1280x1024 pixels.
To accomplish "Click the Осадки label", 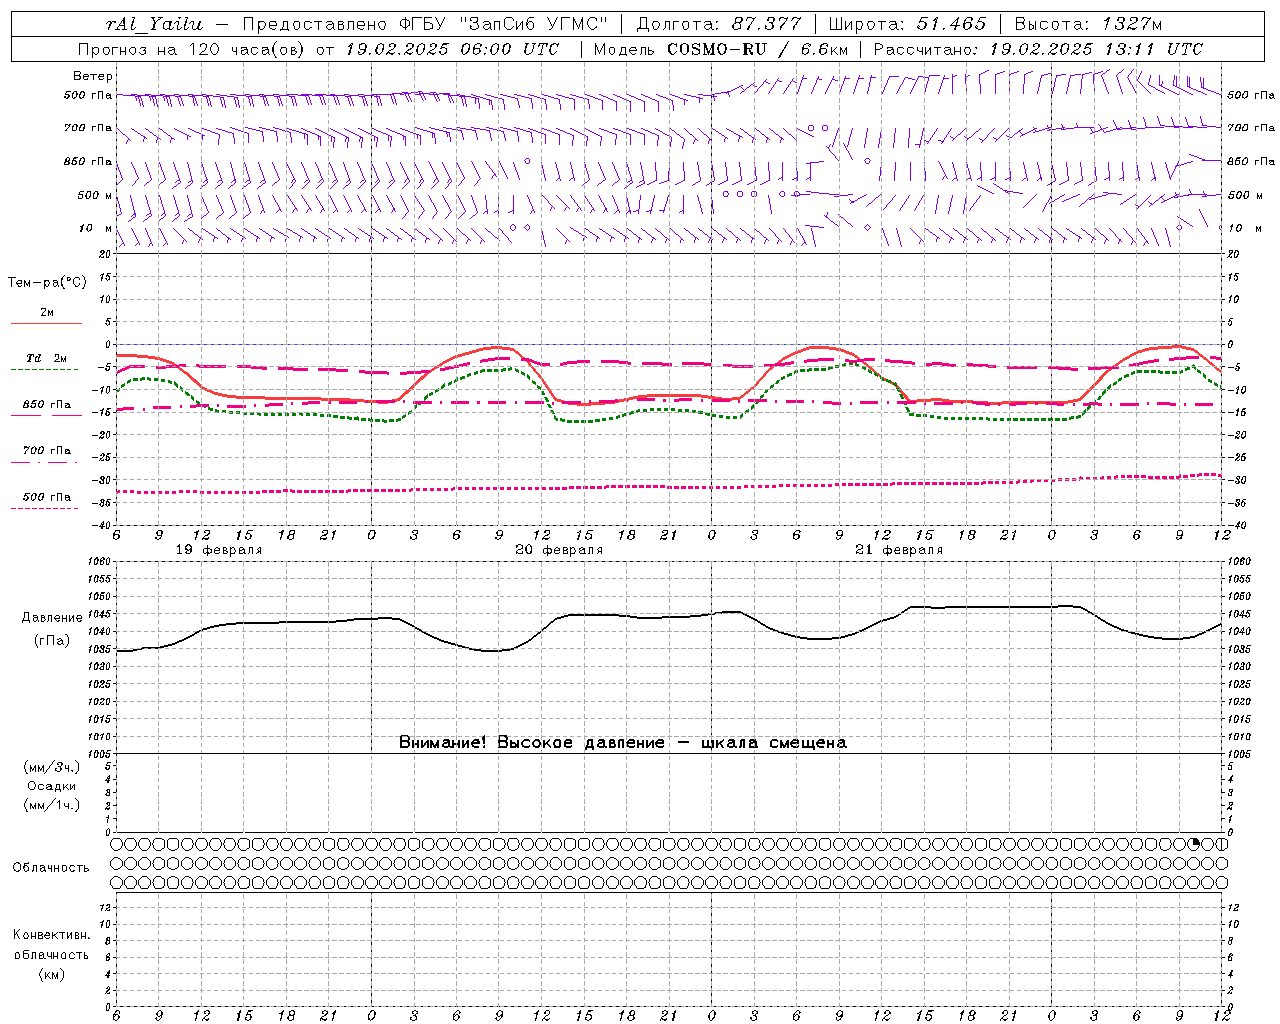I will 52,786.
